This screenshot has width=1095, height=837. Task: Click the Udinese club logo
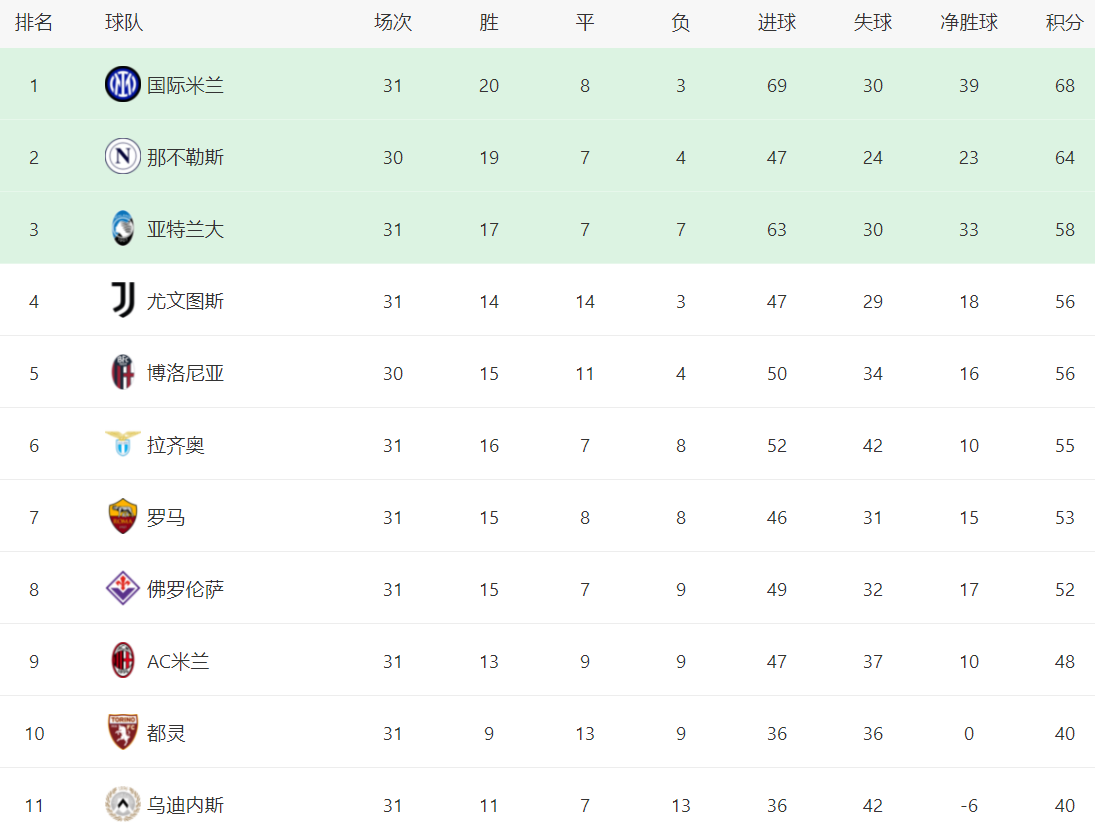[x=123, y=803]
